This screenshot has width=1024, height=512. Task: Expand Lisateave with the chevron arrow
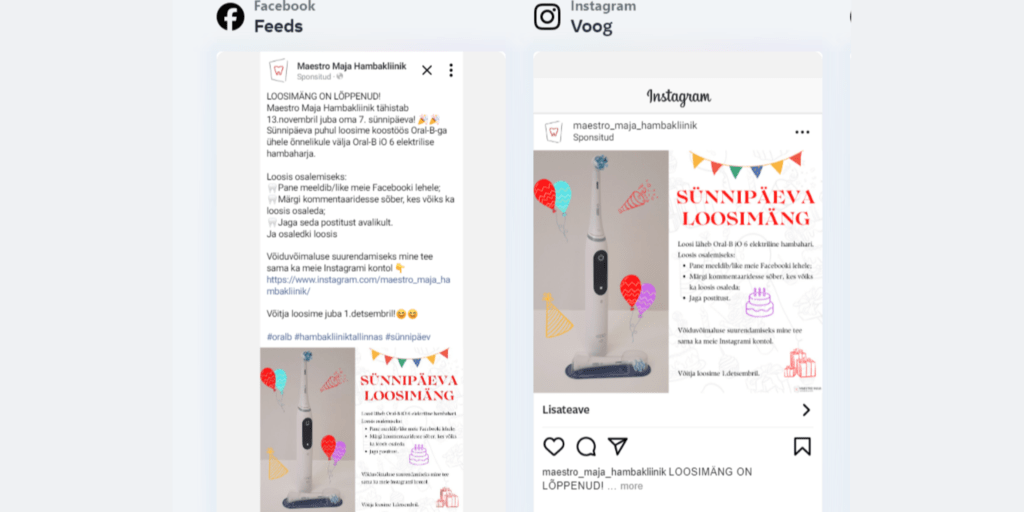click(x=806, y=410)
